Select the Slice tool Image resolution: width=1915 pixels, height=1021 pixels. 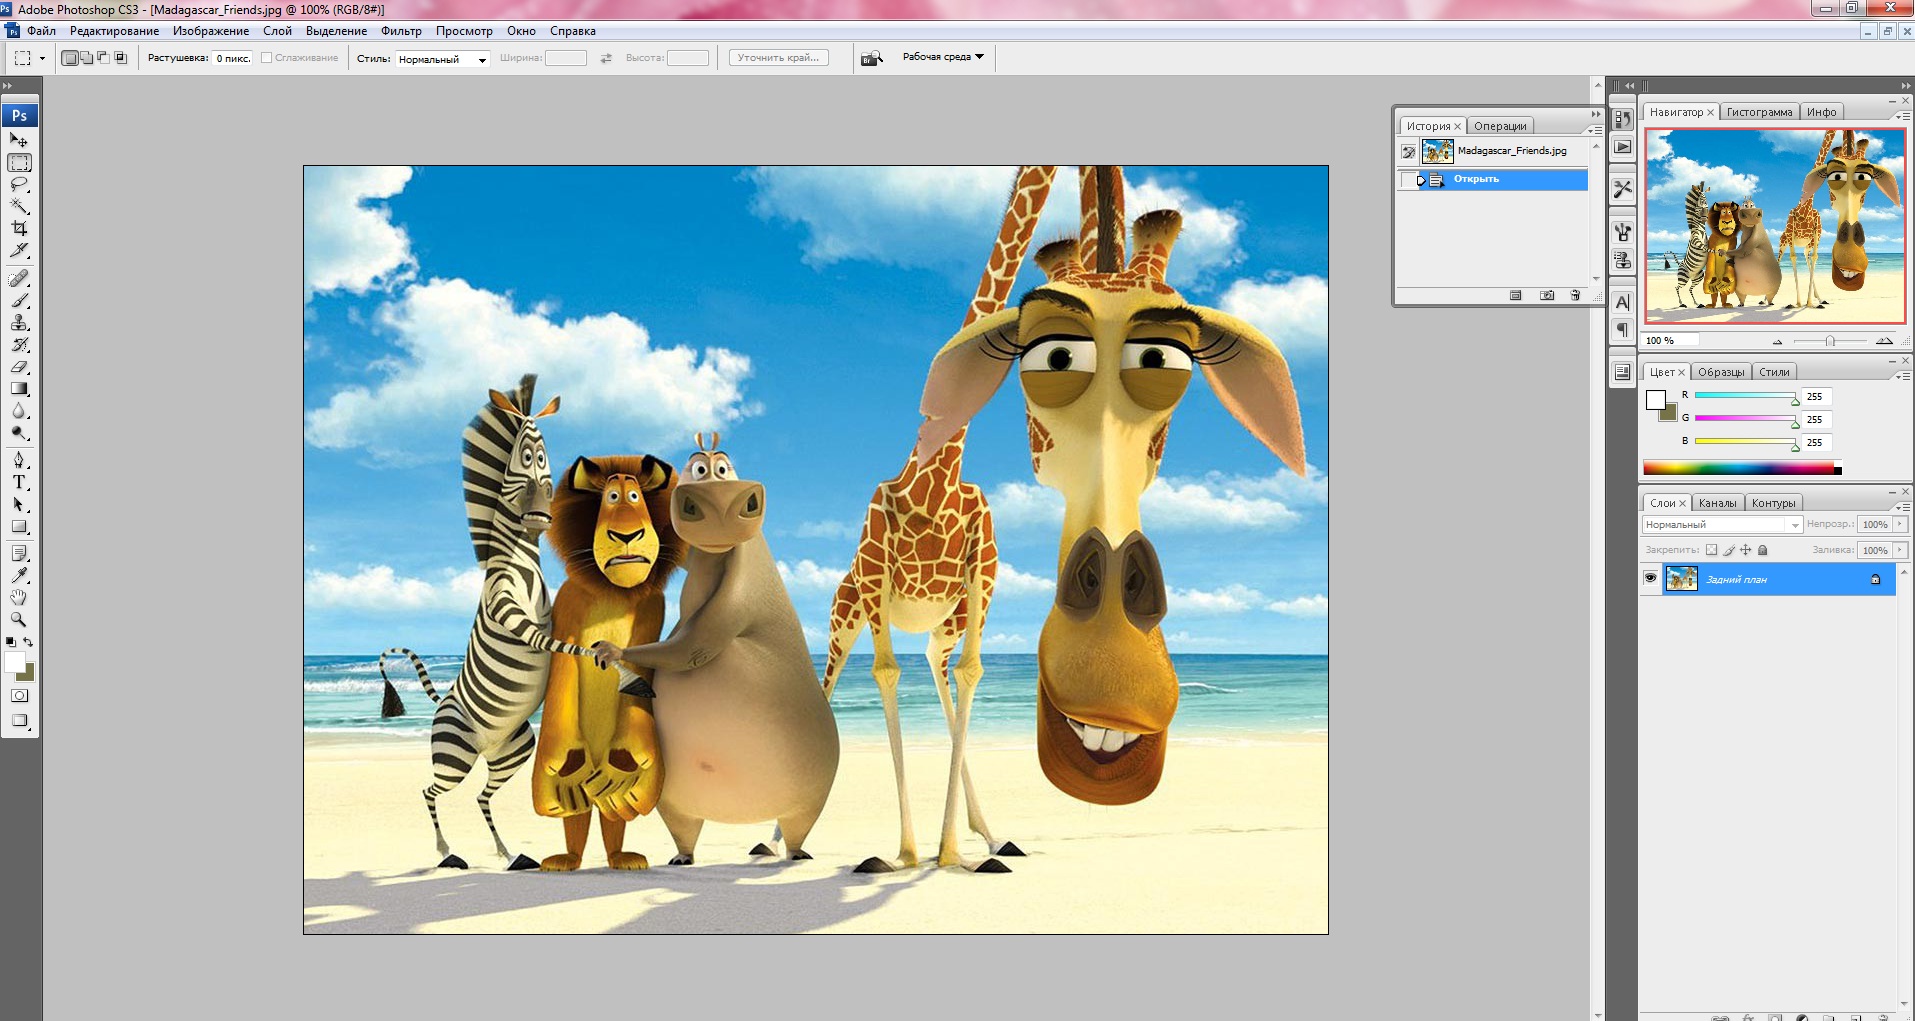tap(19, 250)
